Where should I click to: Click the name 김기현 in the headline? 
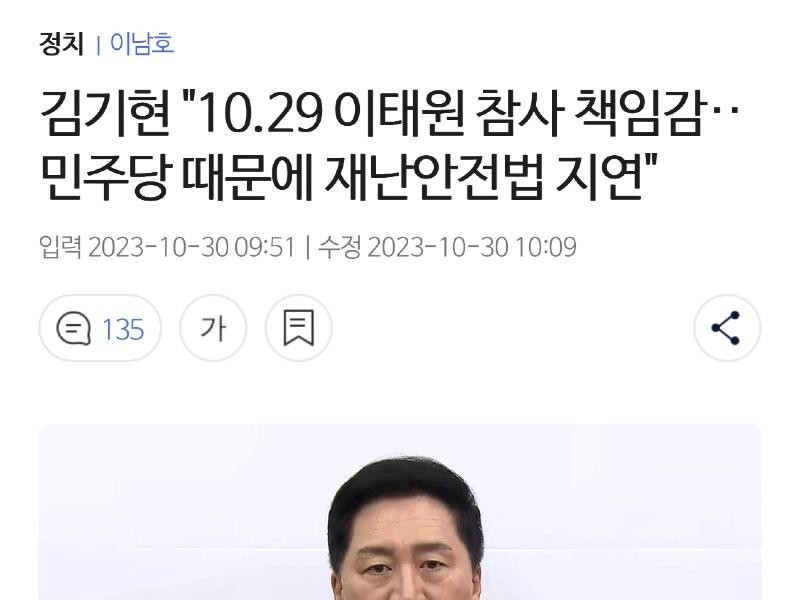pos(105,113)
